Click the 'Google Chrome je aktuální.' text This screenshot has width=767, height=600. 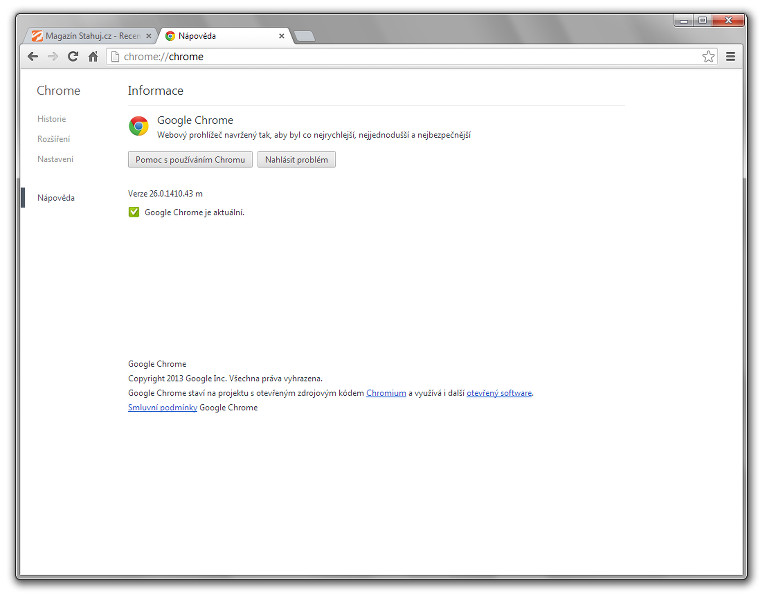(x=194, y=212)
